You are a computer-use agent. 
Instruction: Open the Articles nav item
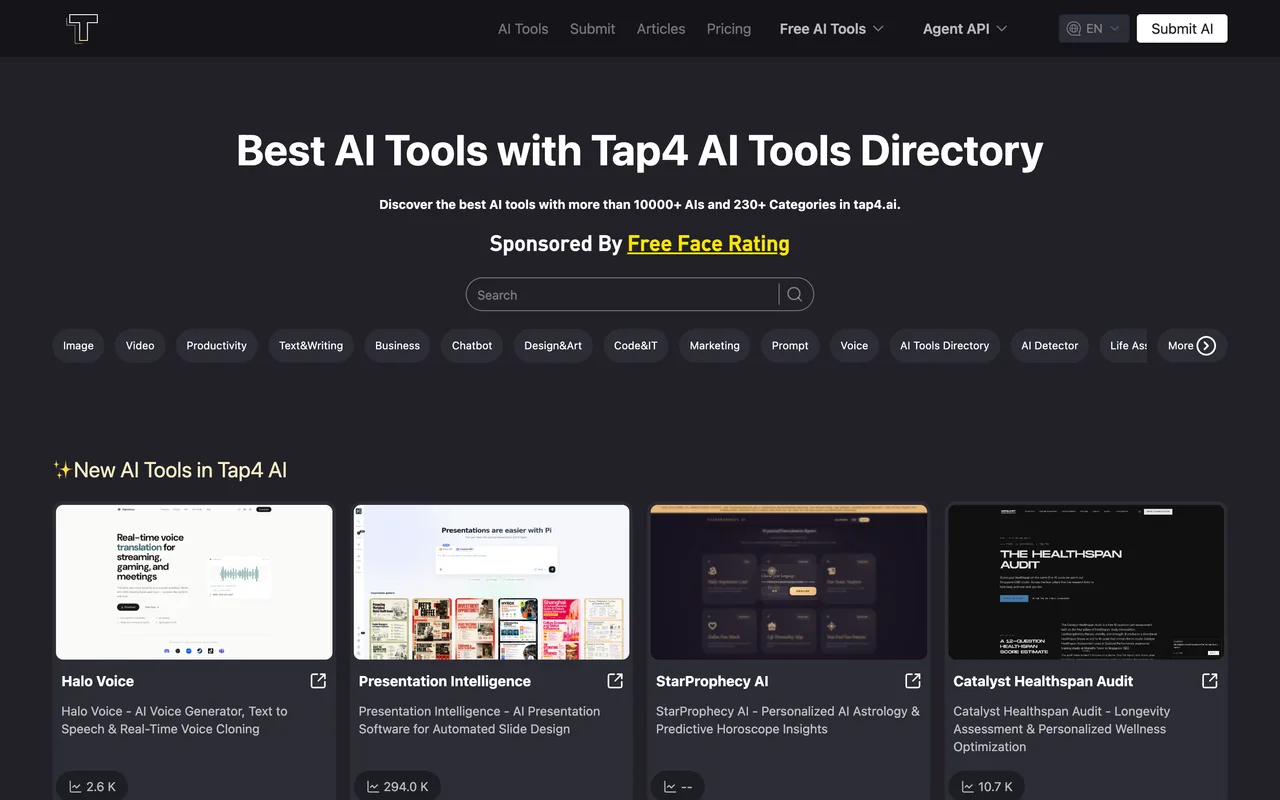[x=661, y=29]
